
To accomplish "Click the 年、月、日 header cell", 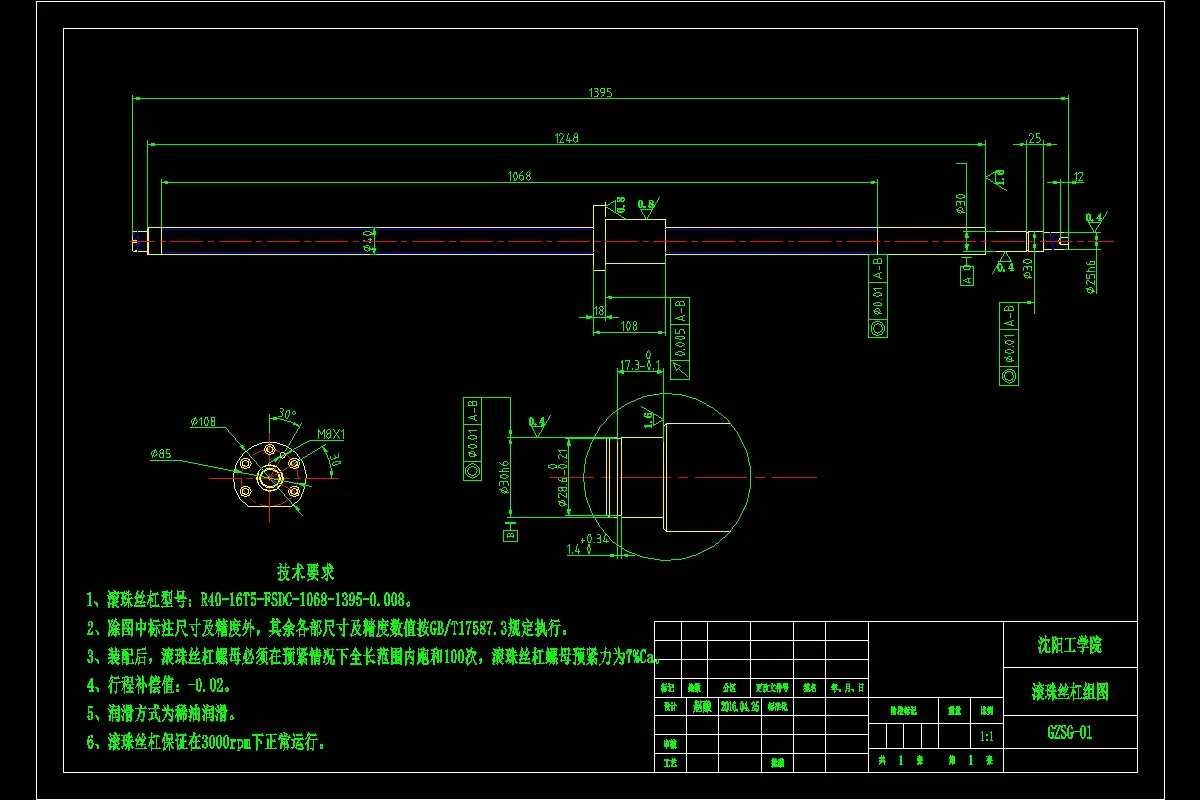I will point(846,688).
